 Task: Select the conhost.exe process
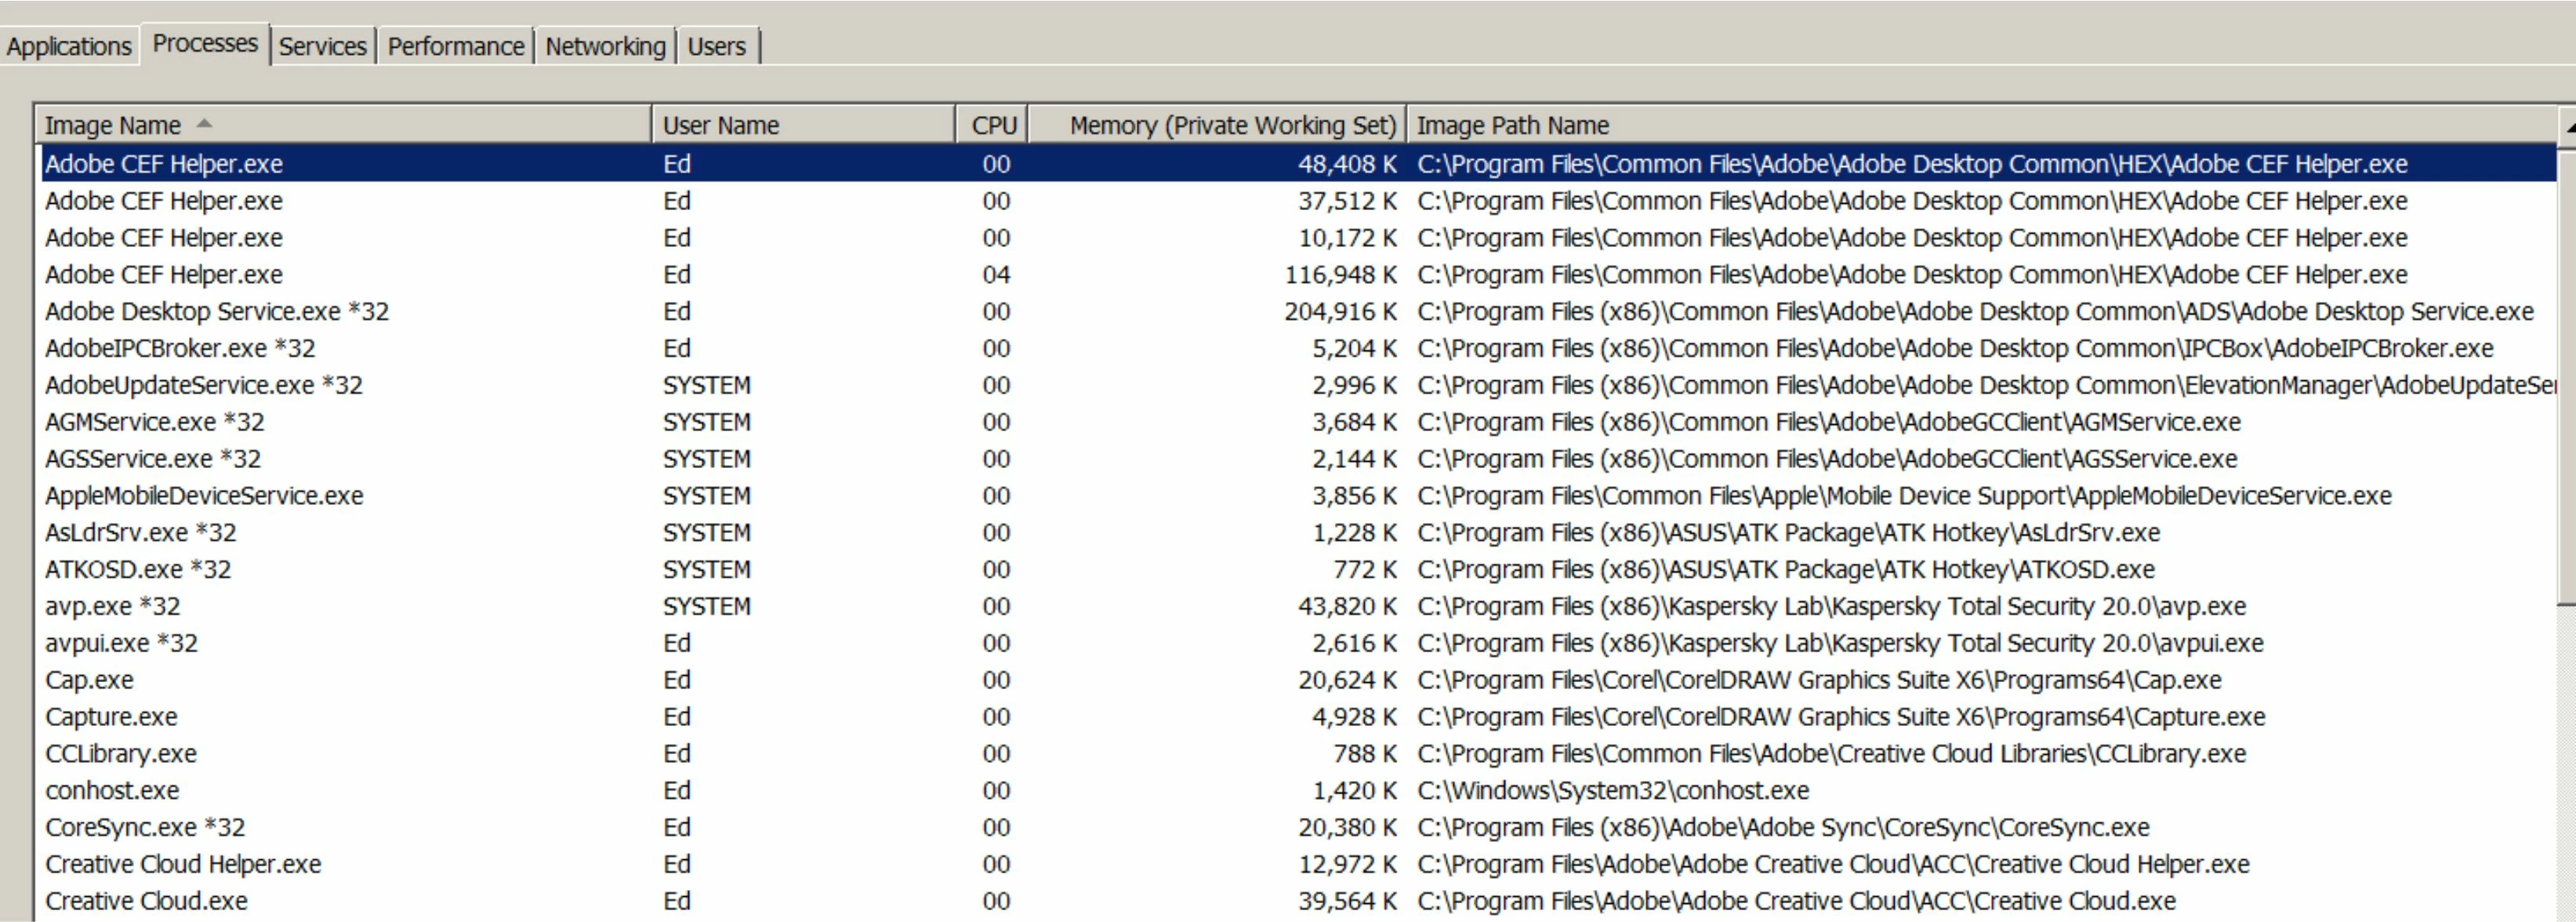112,791
